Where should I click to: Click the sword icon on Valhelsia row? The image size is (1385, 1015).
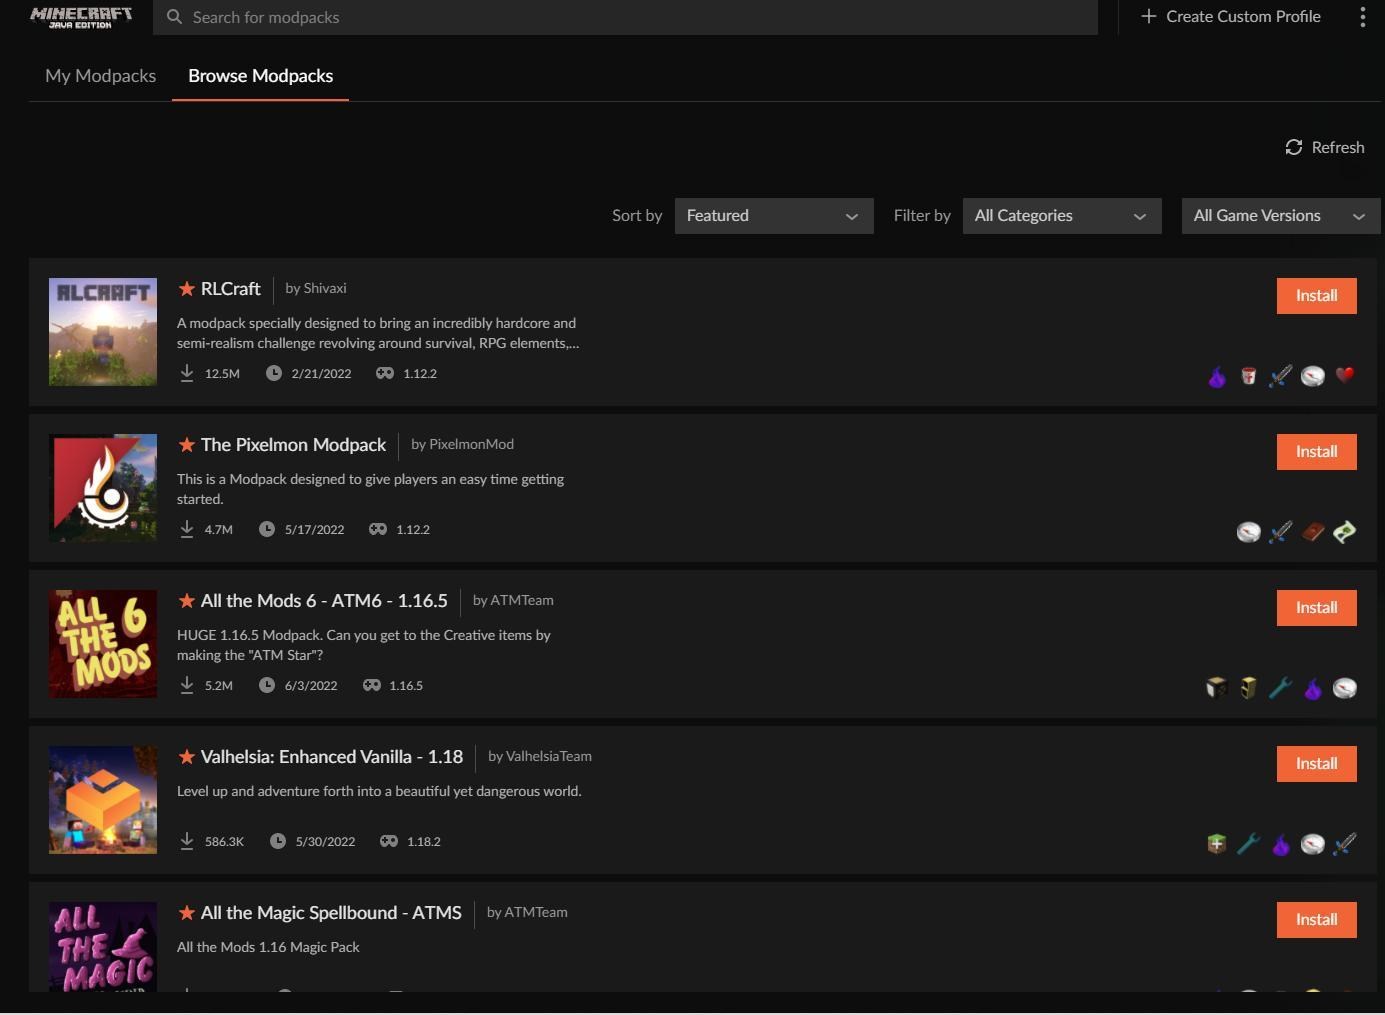(1344, 844)
